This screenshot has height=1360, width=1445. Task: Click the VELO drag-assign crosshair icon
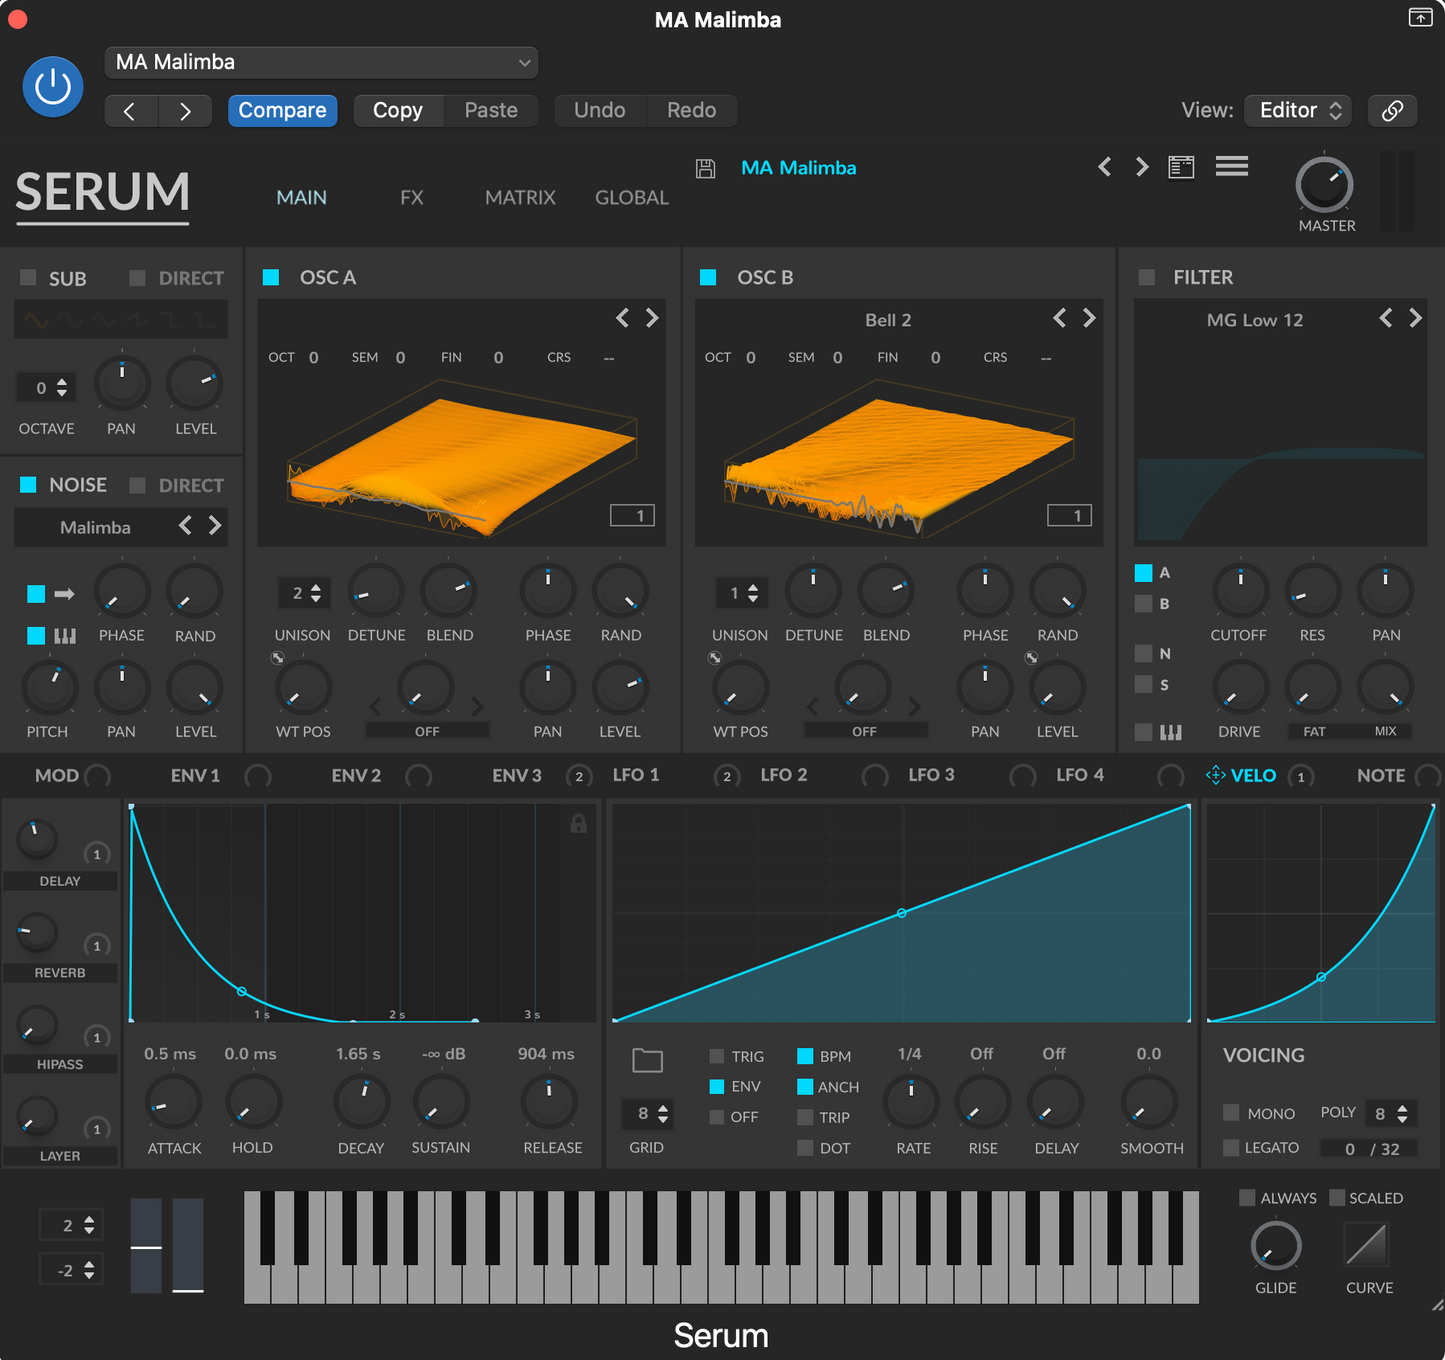tap(1215, 775)
